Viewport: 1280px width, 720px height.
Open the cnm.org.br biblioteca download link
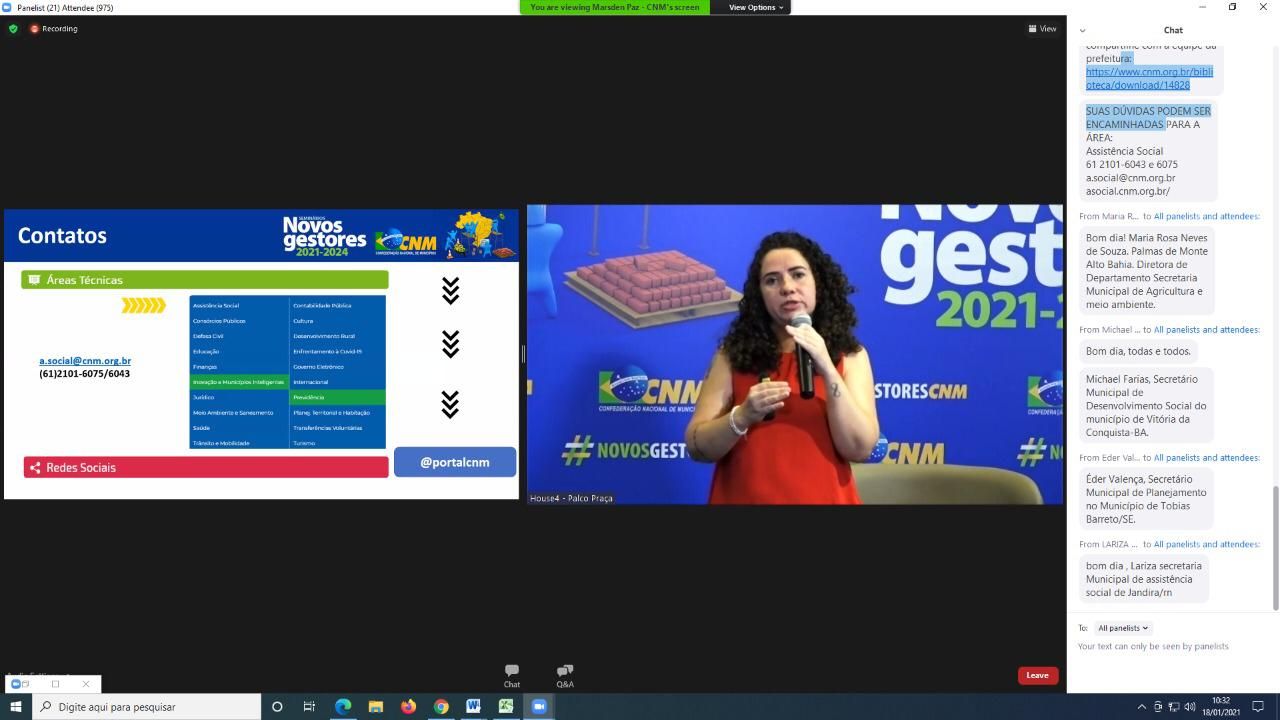pos(1149,78)
